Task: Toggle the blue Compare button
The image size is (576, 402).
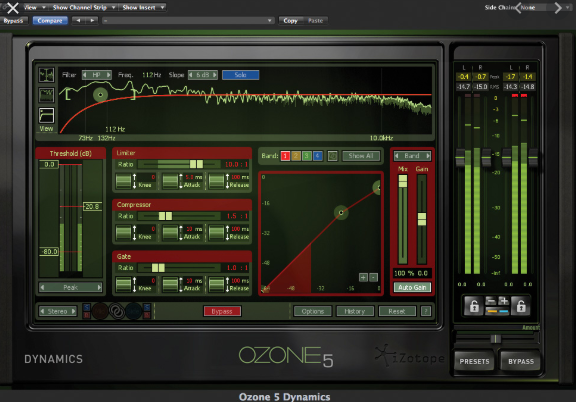Action: [50, 21]
